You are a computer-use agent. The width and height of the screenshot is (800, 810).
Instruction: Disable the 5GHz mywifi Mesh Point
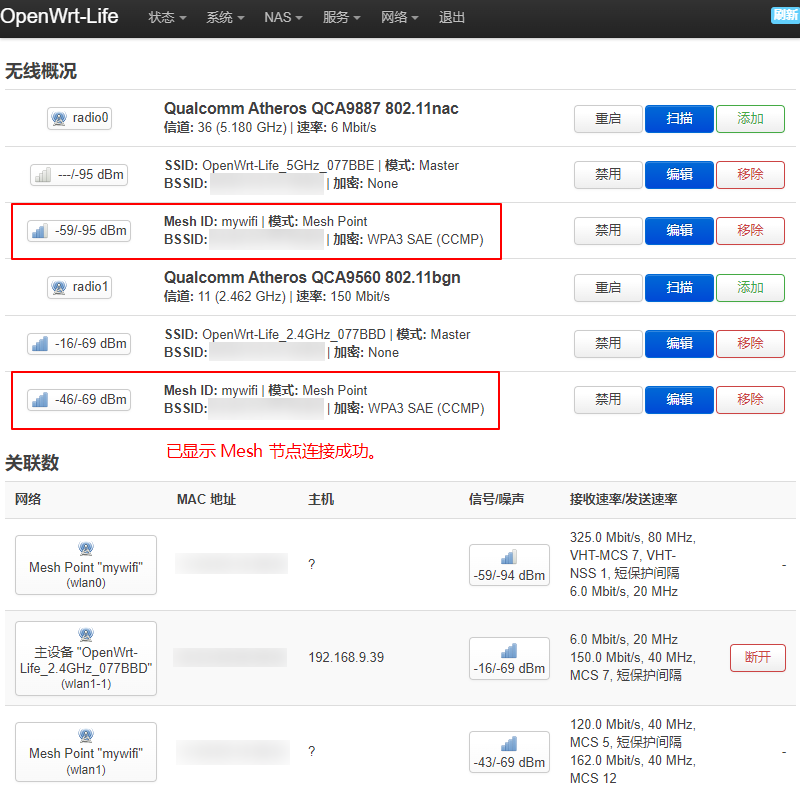click(x=608, y=231)
